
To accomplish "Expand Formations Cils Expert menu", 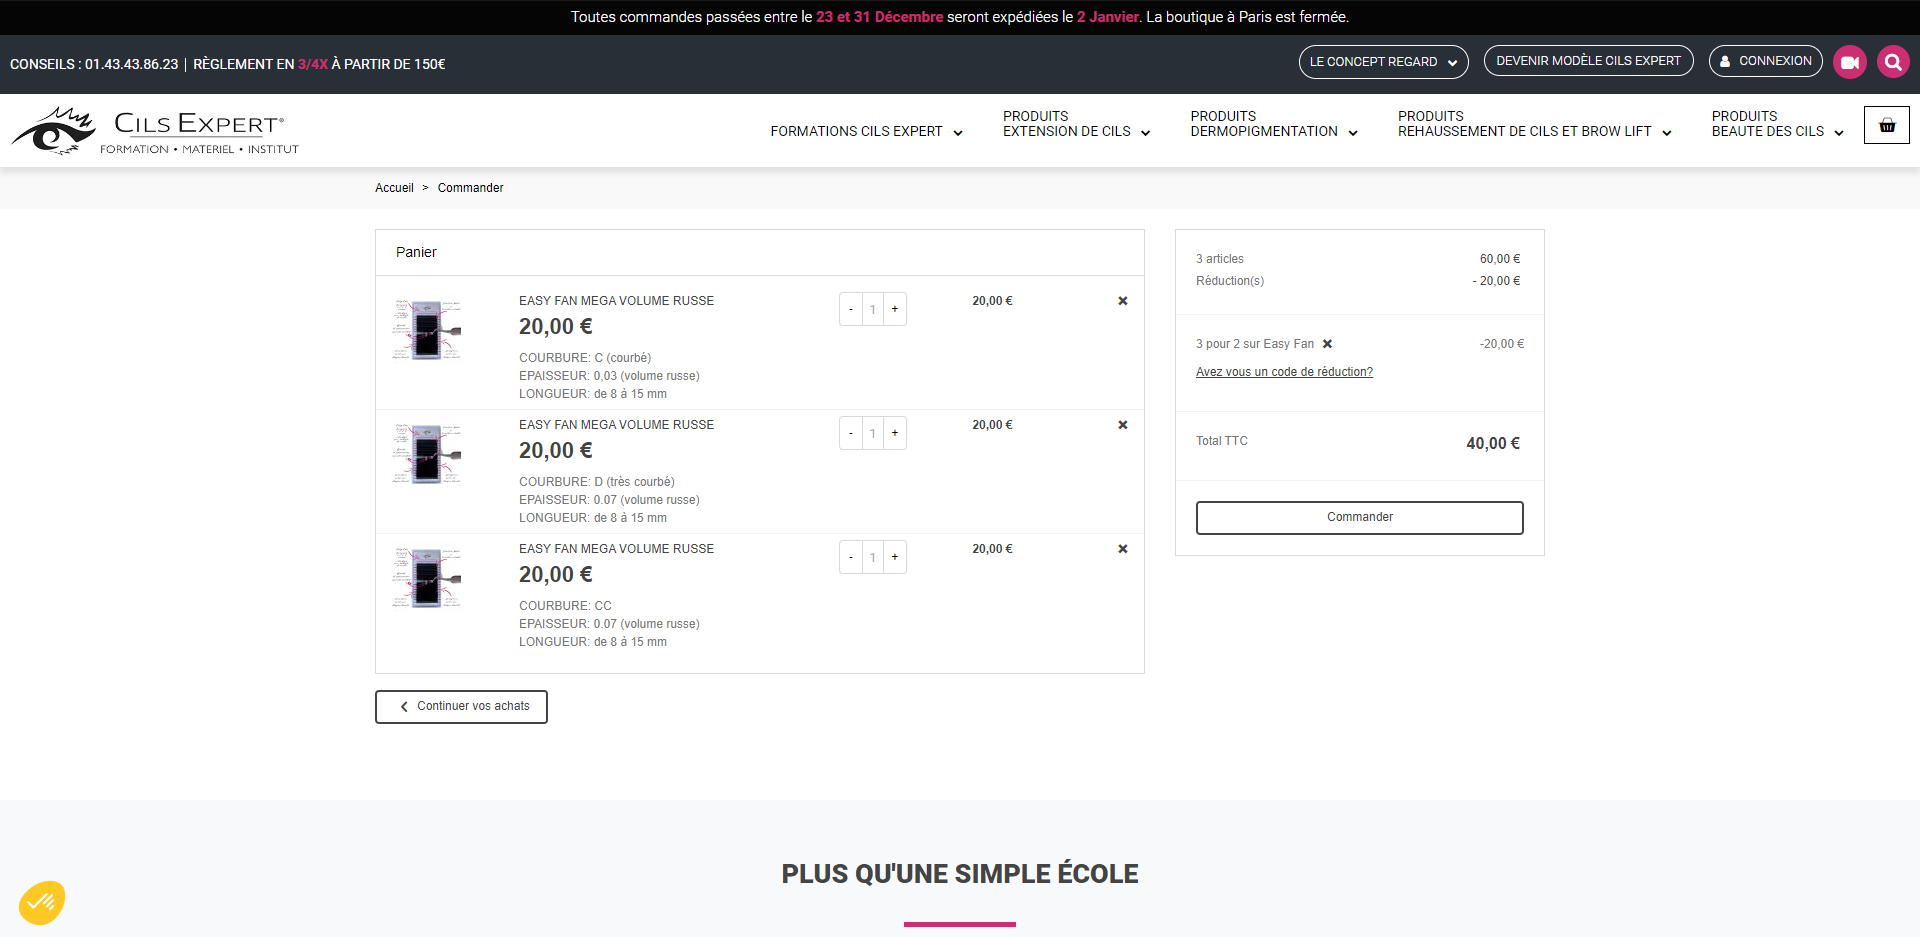I will (866, 131).
